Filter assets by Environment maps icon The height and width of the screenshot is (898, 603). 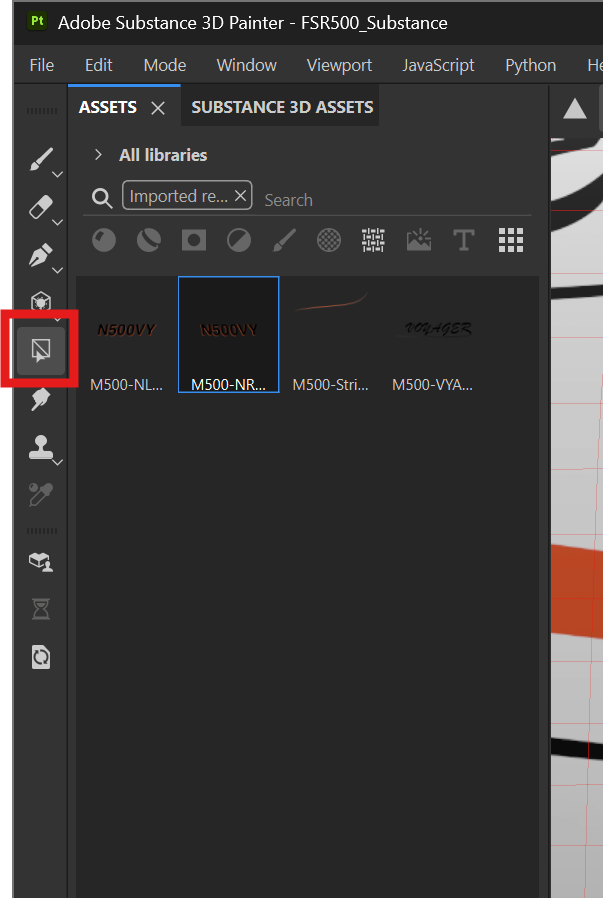coord(419,240)
